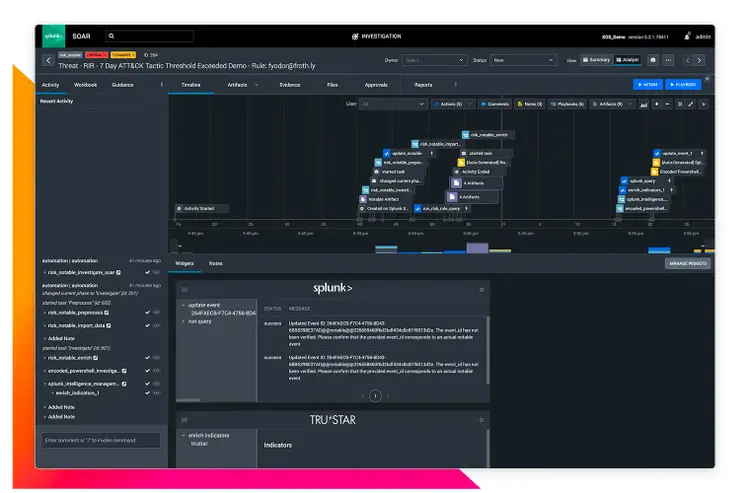Click the Splunk widget settings gear
The image size is (750, 493).
click(x=482, y=288)
